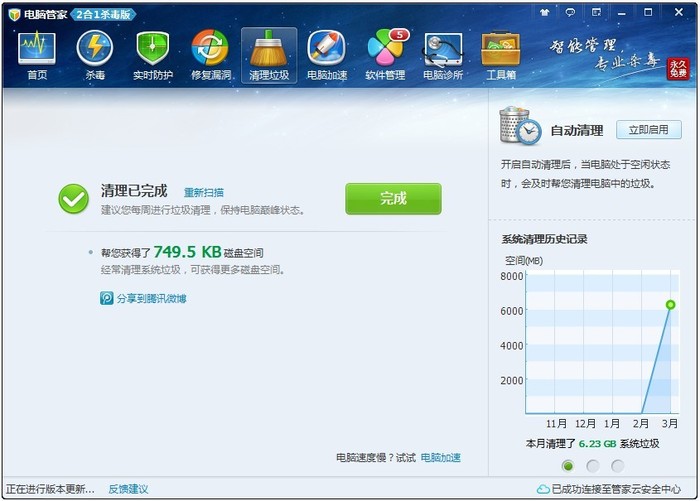Click 反馈建议 link in status bar
Screen dimensions: 700x501
(x=129, y=489)
